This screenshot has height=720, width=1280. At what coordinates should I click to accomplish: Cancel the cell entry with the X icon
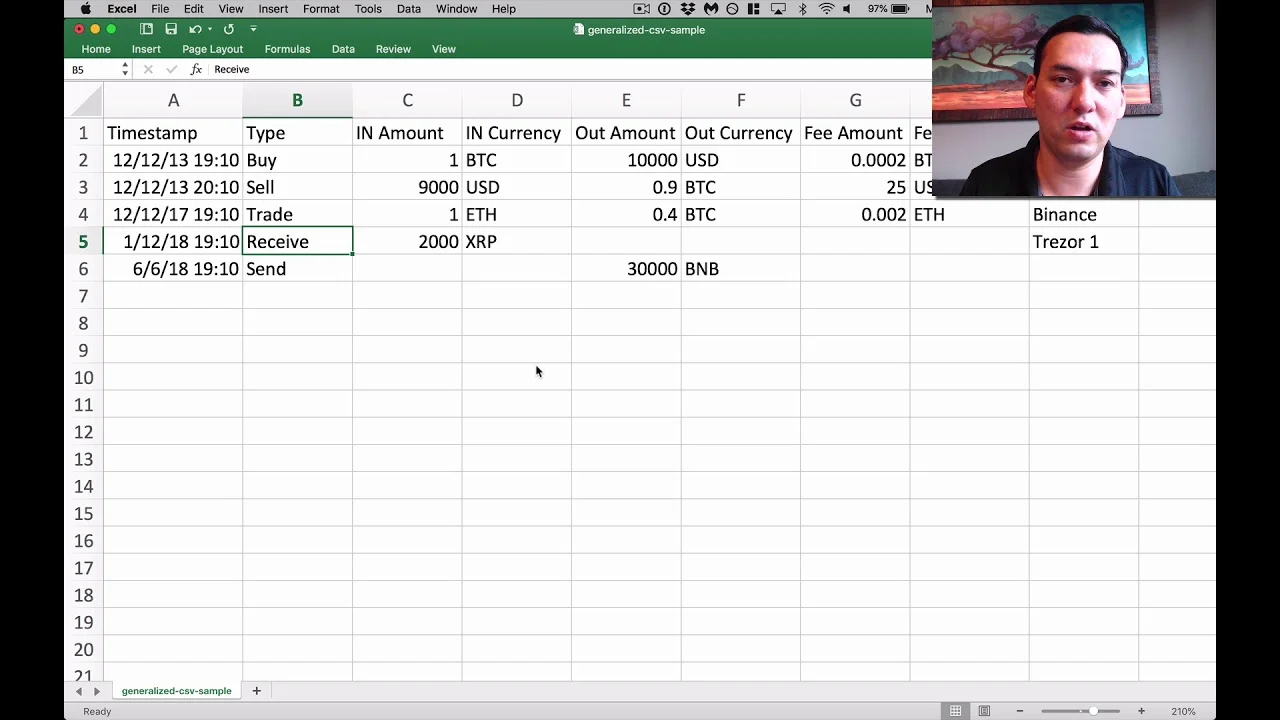[148, 69]
